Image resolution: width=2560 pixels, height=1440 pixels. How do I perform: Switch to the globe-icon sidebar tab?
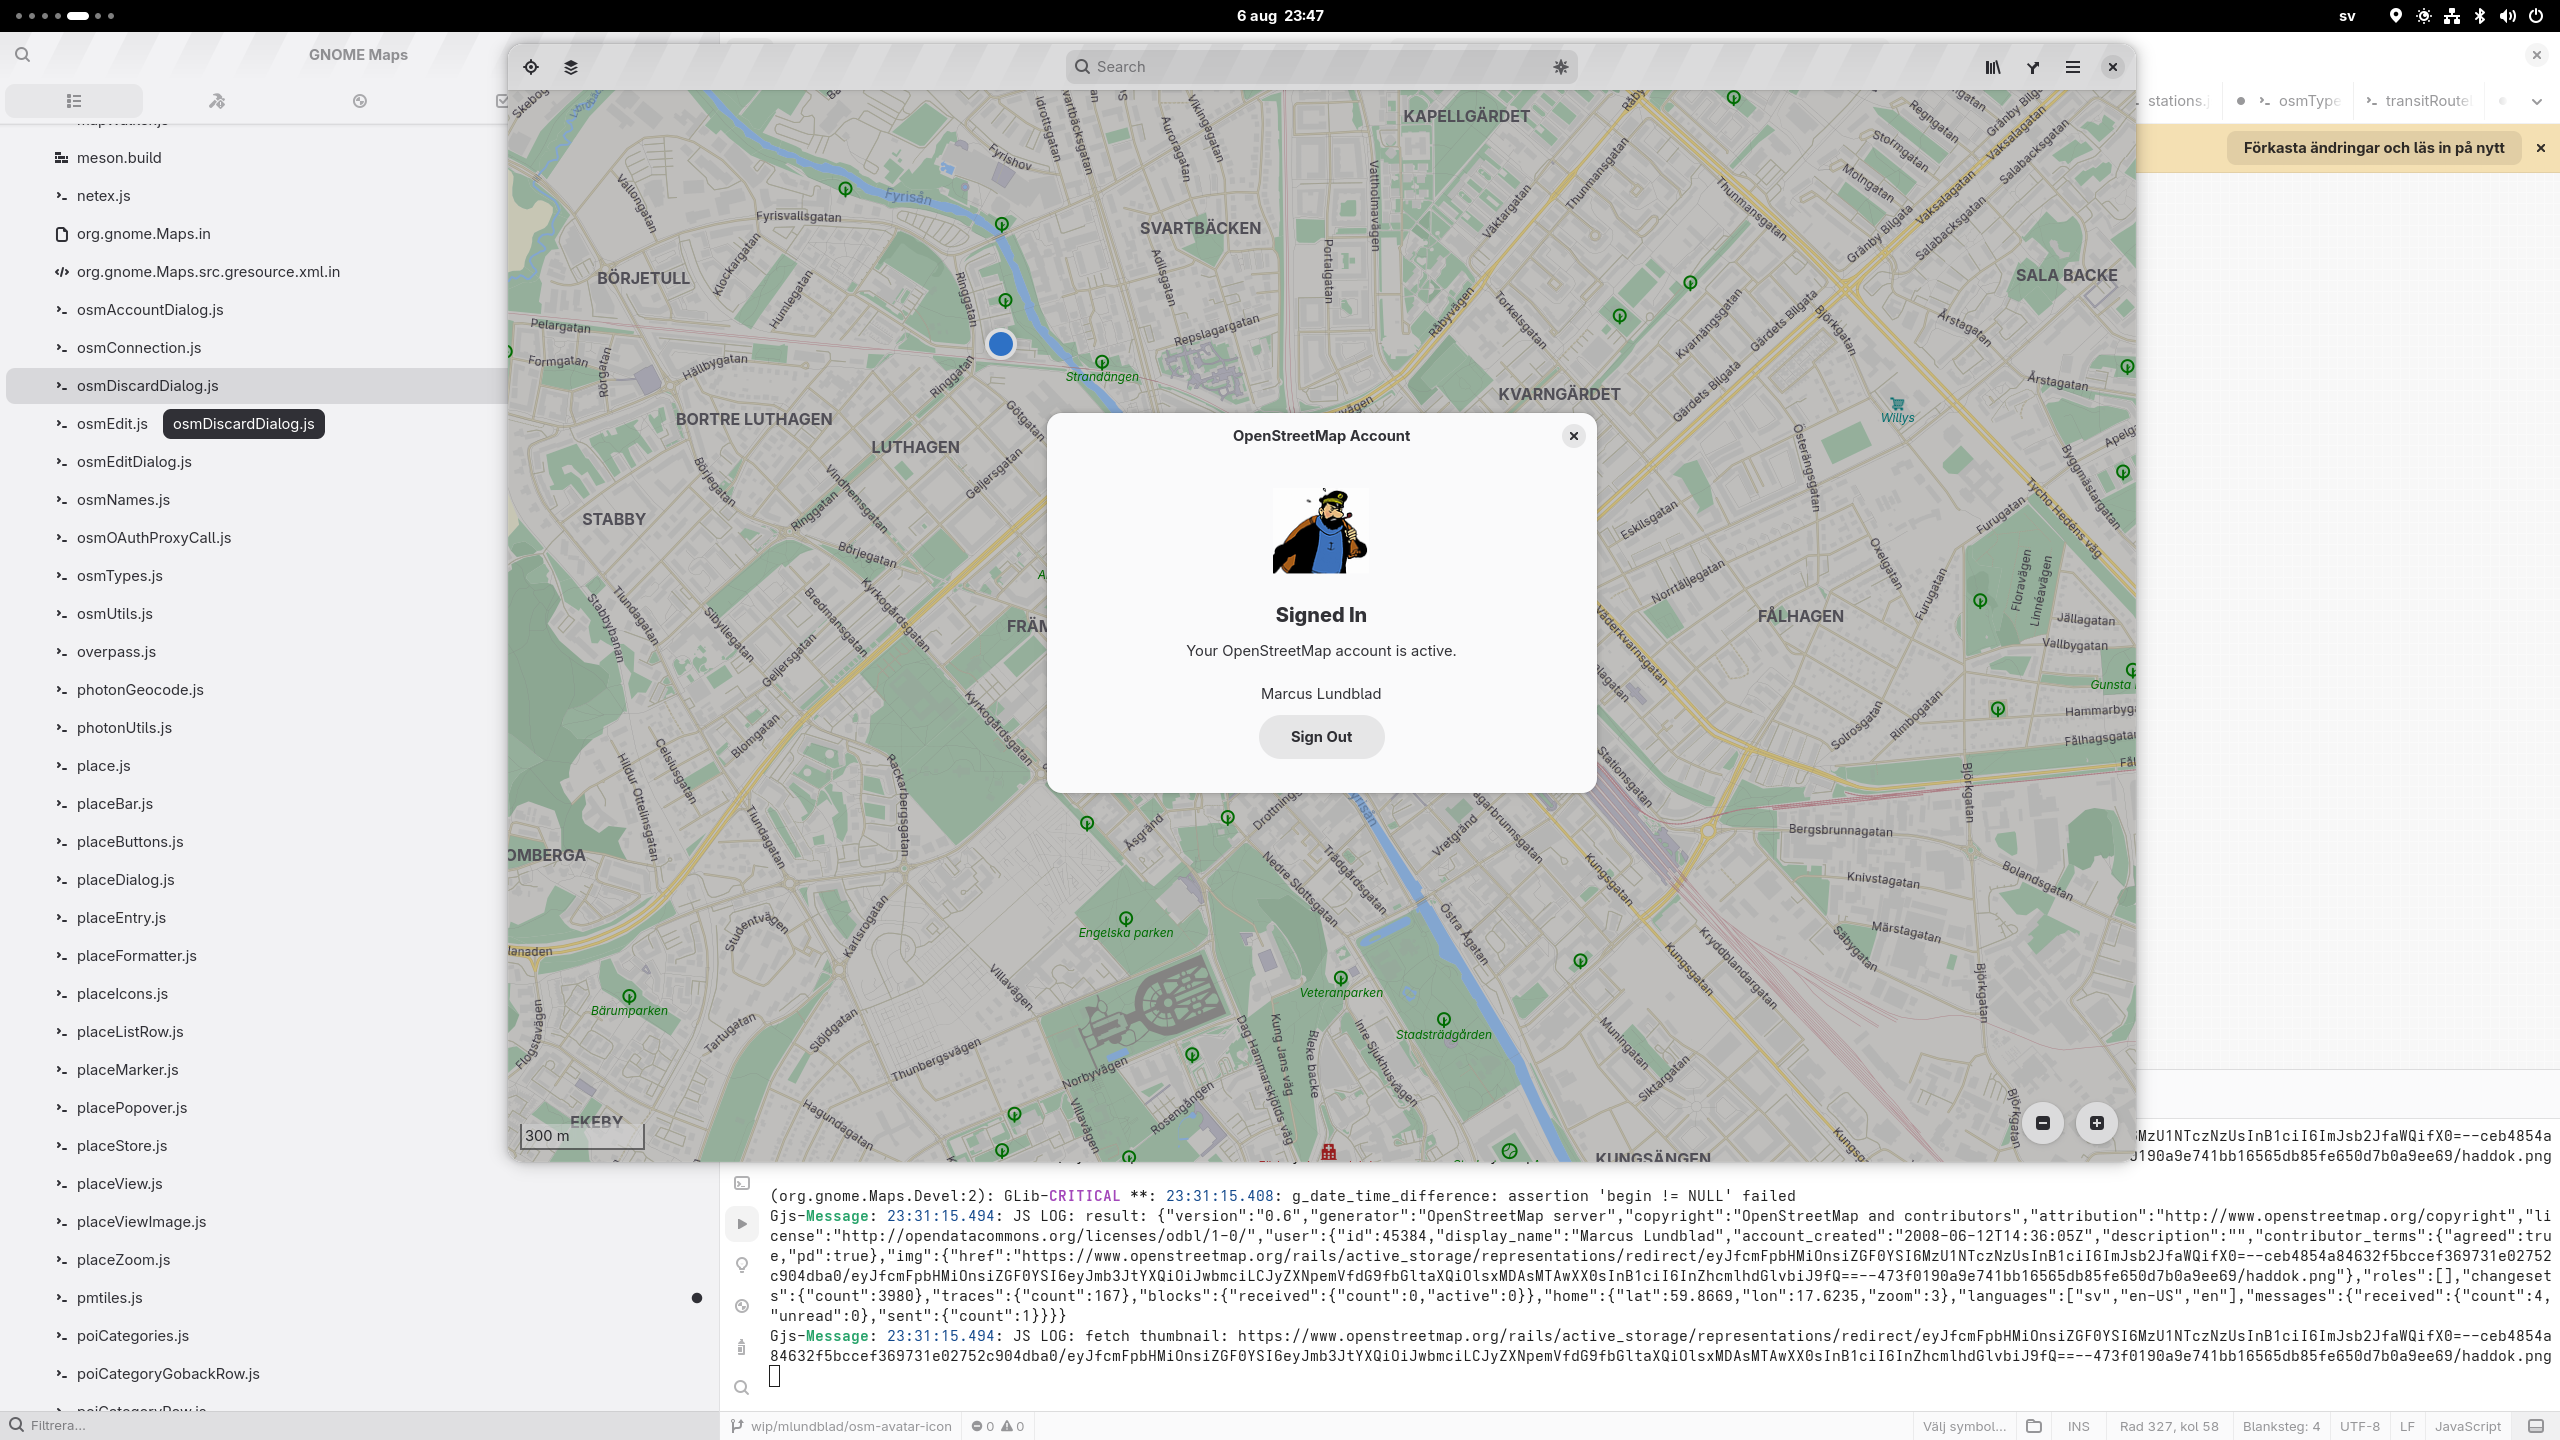click(x=360, y=101)
